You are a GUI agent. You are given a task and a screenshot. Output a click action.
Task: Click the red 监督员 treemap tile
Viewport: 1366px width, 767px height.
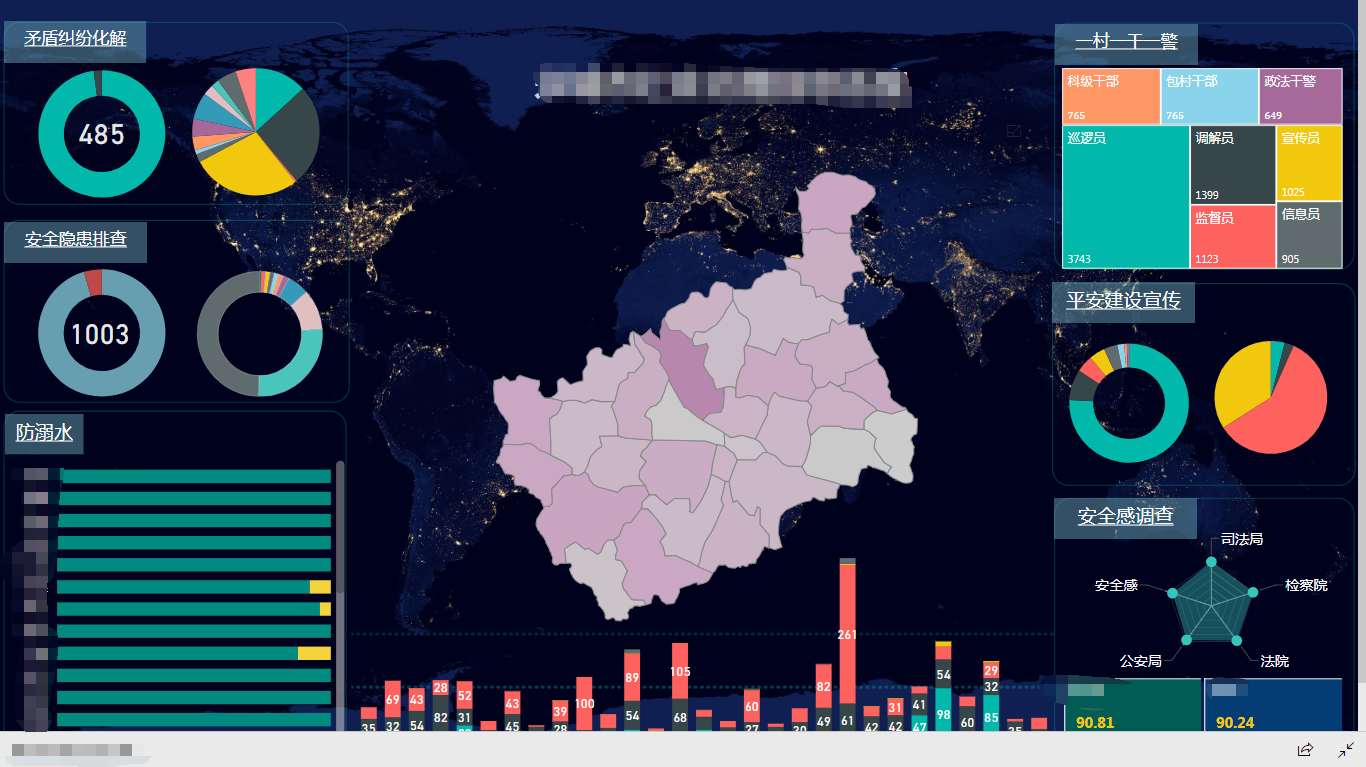(1232, 237)
